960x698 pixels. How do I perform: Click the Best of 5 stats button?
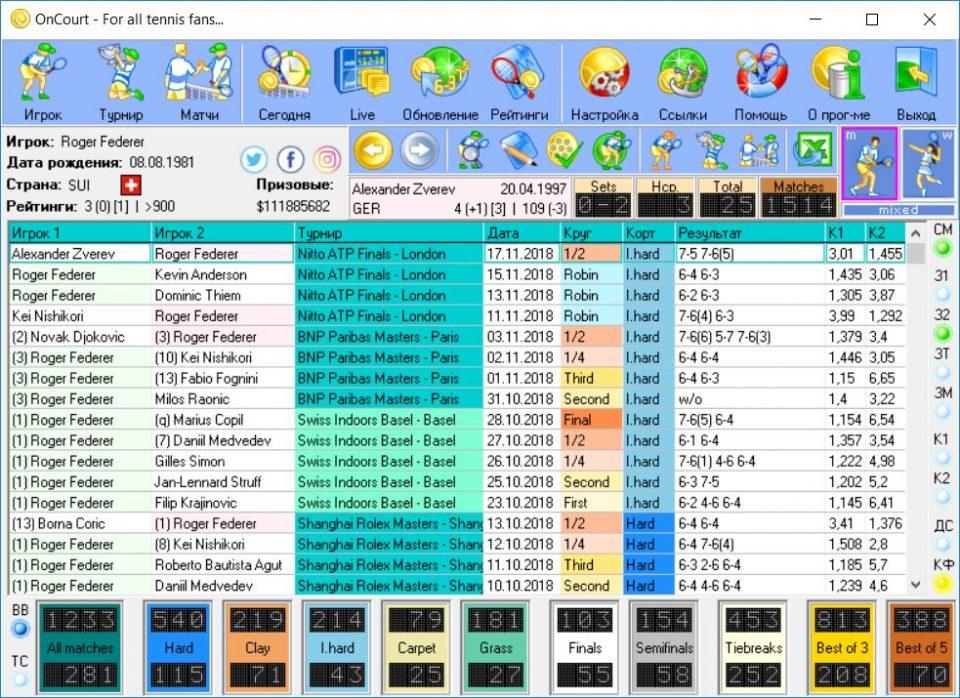pos(920,646)
